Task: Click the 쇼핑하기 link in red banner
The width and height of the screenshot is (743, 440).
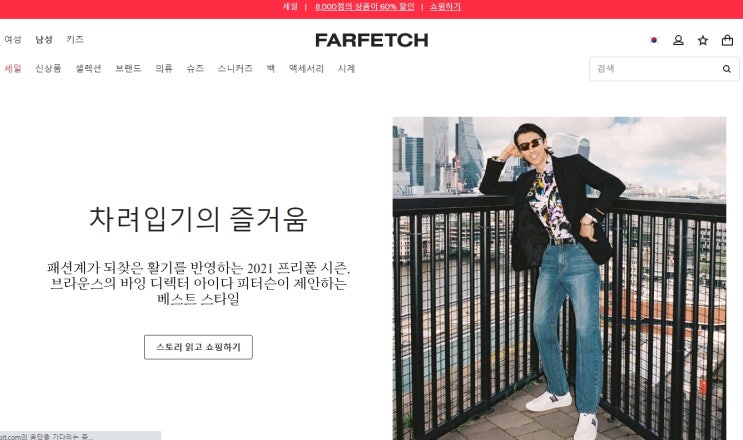Action: [x=445, y=7]
